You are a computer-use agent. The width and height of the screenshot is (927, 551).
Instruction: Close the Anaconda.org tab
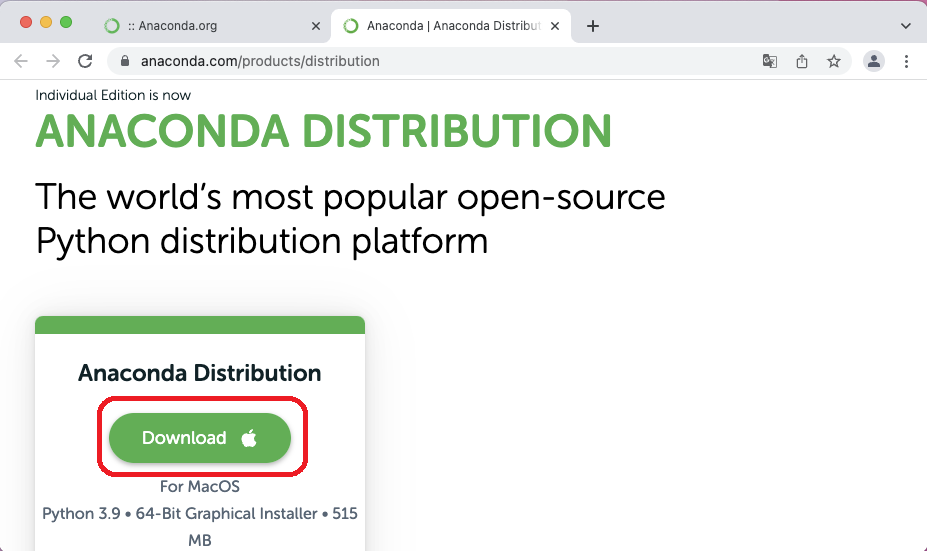[316, 26]
